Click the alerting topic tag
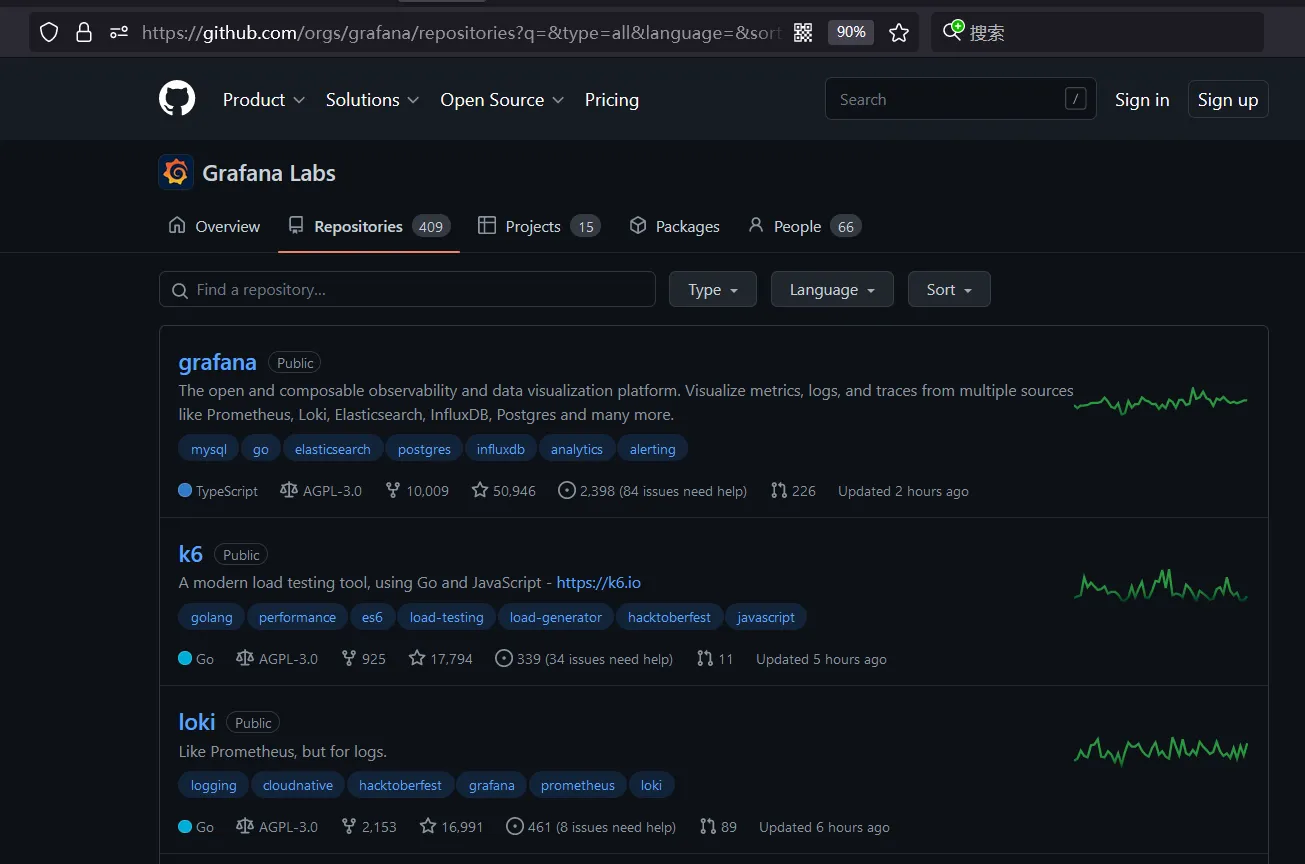 point(653,449)
